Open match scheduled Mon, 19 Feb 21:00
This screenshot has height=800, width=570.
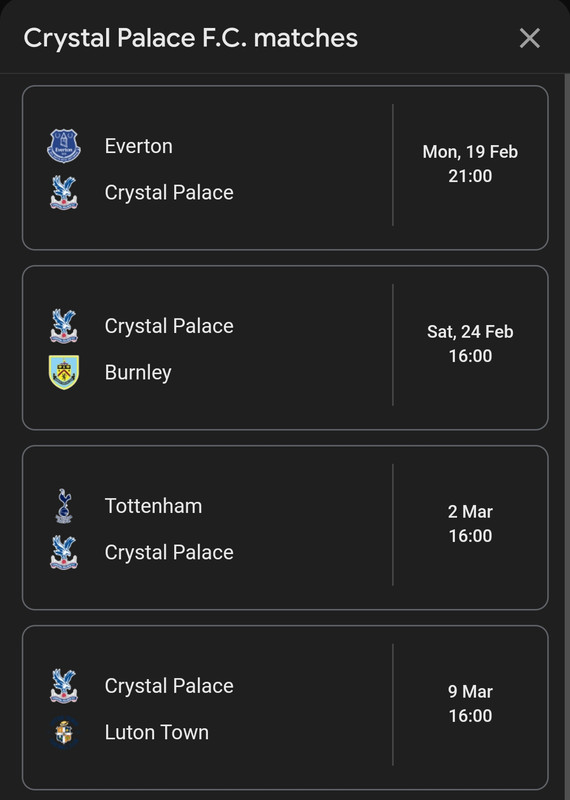(x=285, y=168)
